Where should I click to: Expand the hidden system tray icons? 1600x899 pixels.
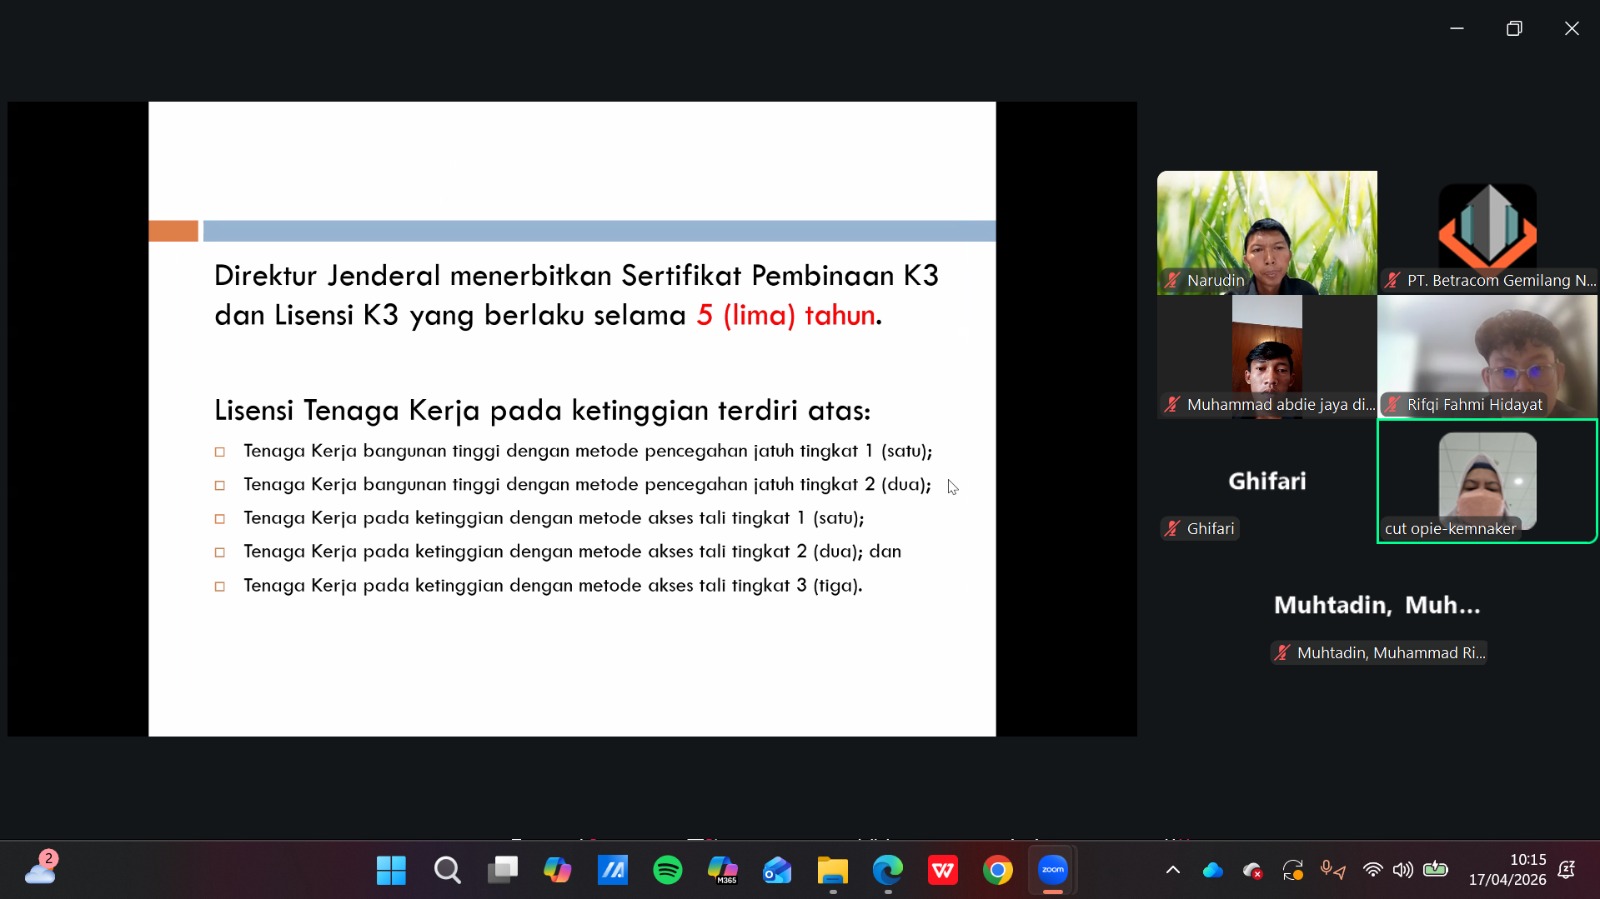(1173, 870)
